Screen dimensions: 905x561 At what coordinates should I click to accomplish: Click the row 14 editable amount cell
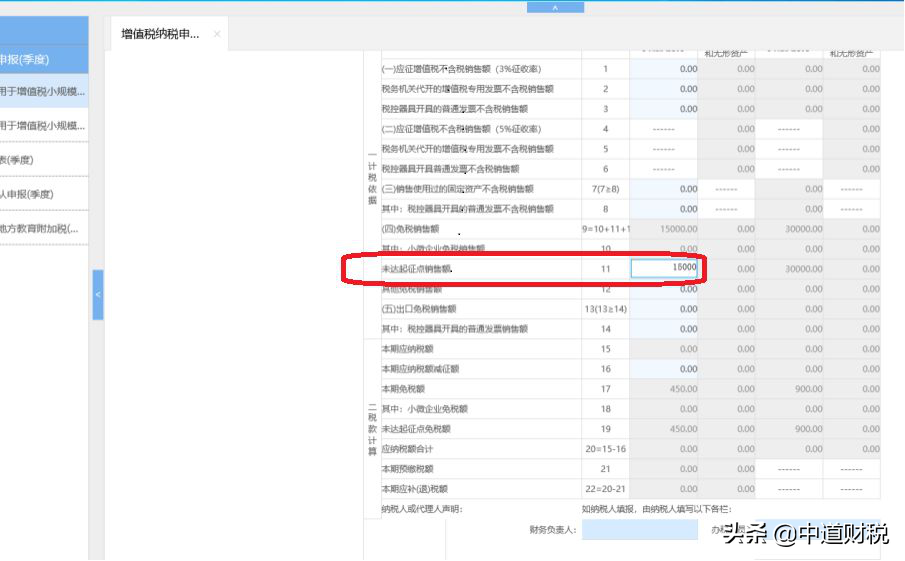pyautogui.click(x=664, y=329)
